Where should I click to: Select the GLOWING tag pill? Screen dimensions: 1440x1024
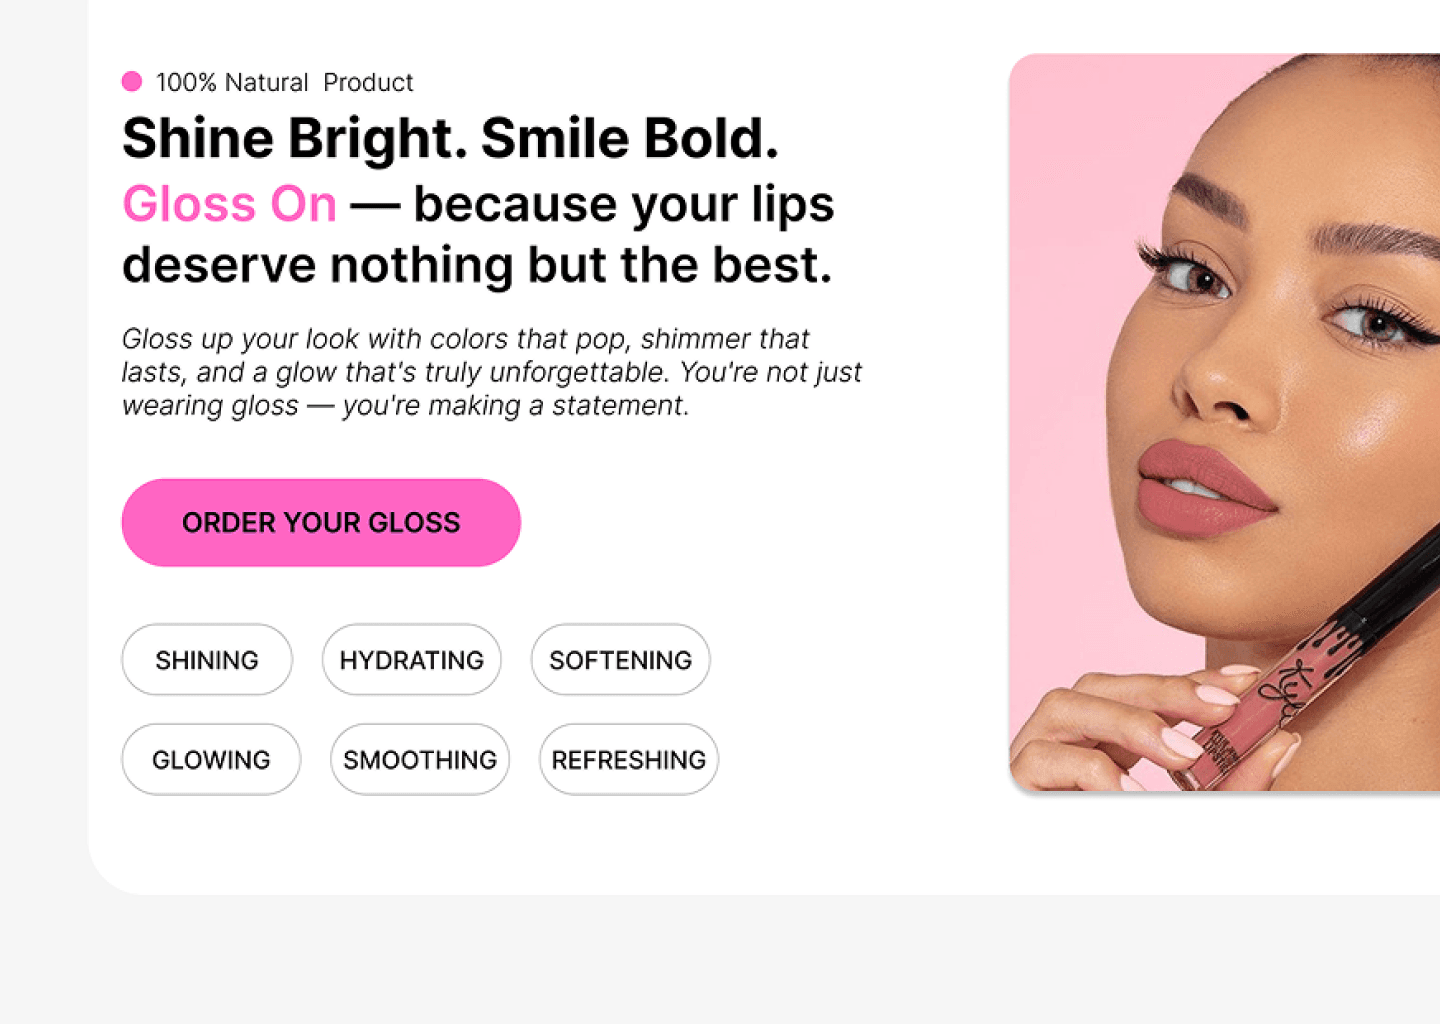pos(211,760)
